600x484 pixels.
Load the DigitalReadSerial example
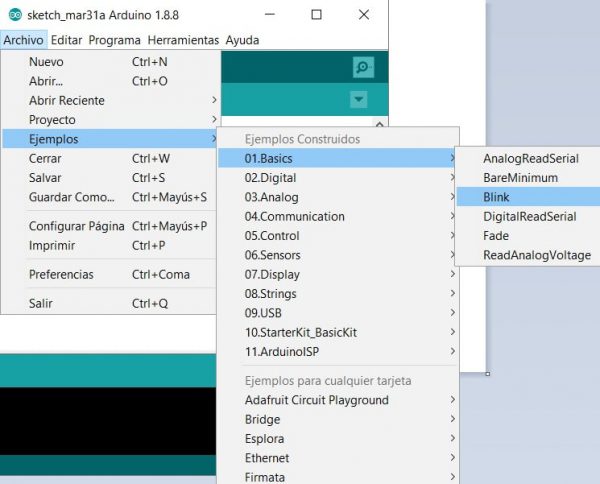[528, 216]
